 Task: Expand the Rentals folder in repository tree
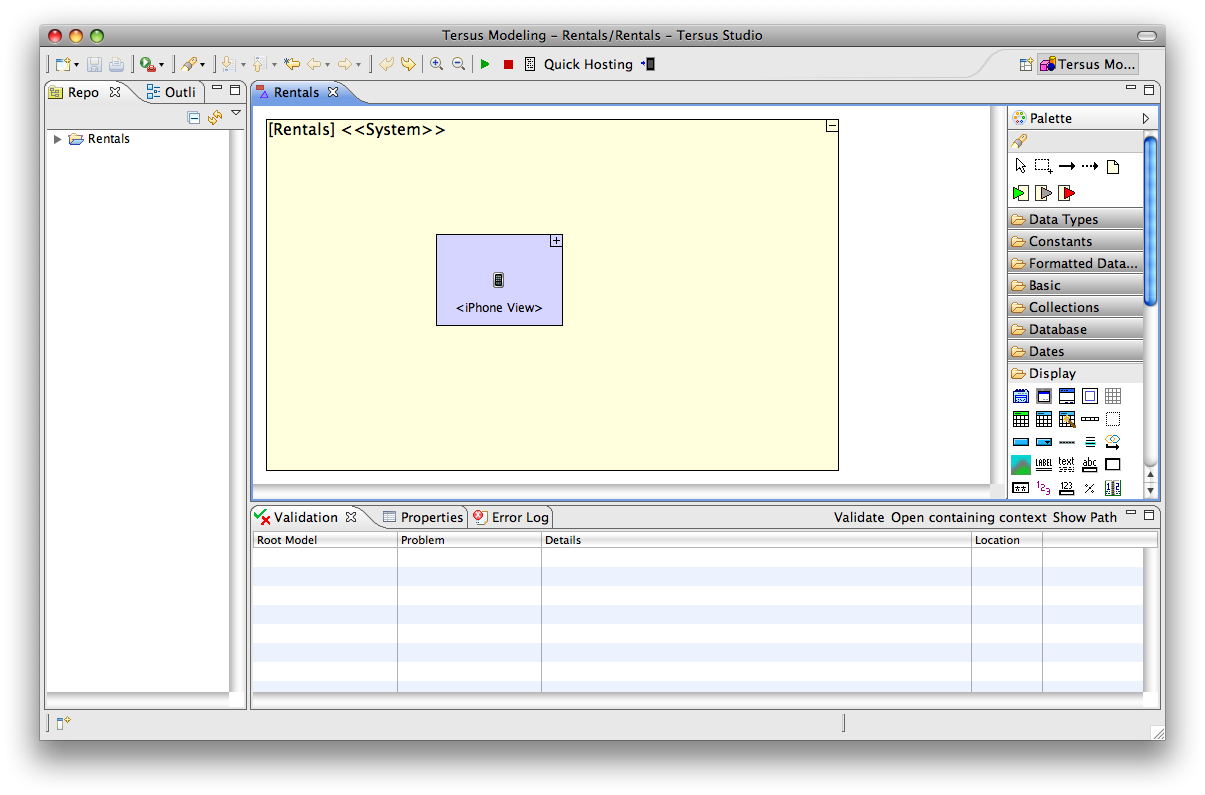click(x=58, y=139)
